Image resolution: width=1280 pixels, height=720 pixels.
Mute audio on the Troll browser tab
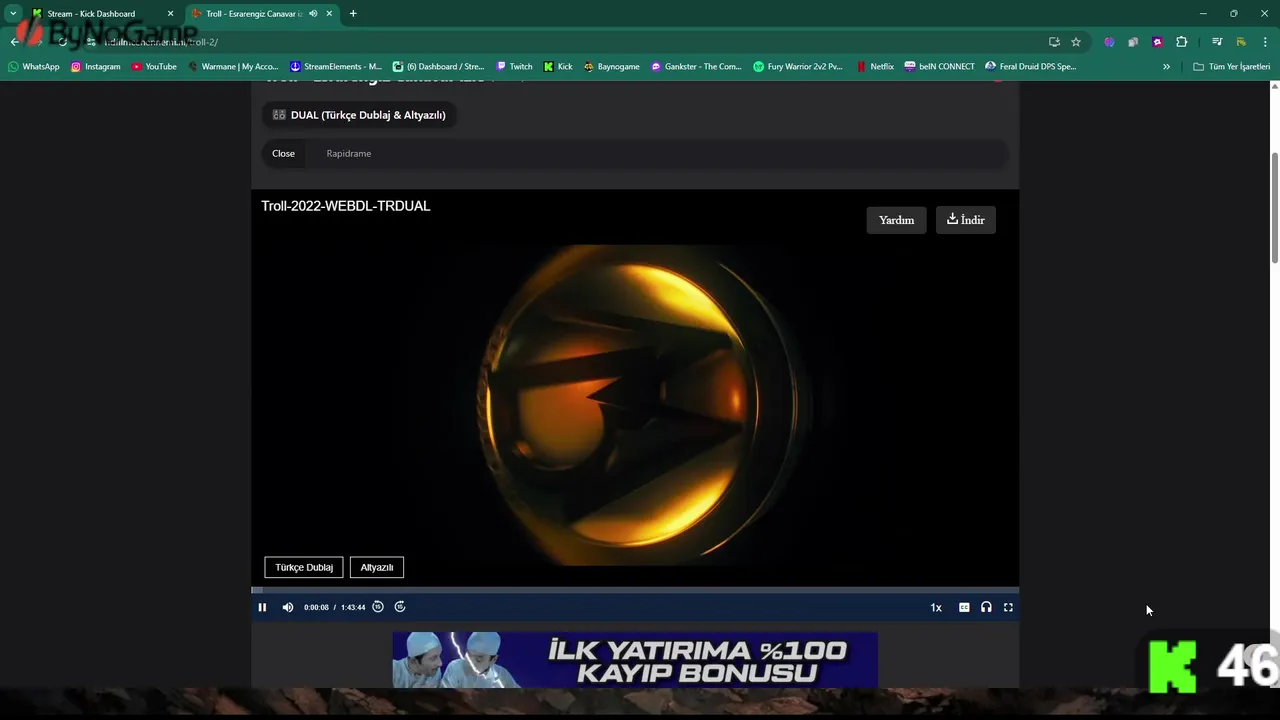[x=313, y=14]
